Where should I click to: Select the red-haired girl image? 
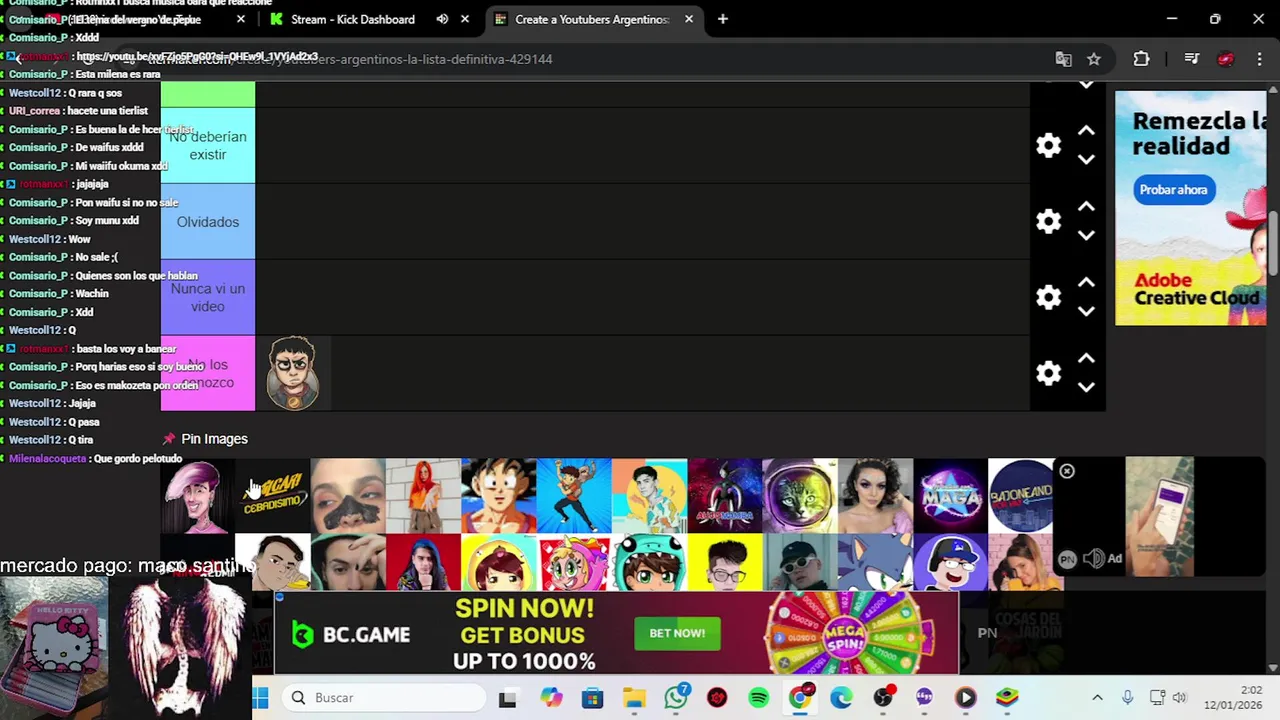[x=423, y=495]
